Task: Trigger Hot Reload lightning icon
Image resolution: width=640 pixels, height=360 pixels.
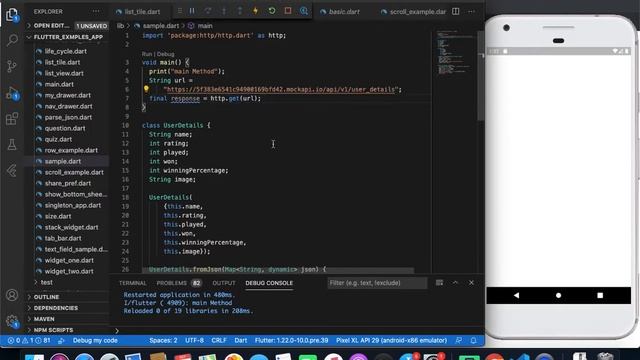Action: (x=256, y=11)
